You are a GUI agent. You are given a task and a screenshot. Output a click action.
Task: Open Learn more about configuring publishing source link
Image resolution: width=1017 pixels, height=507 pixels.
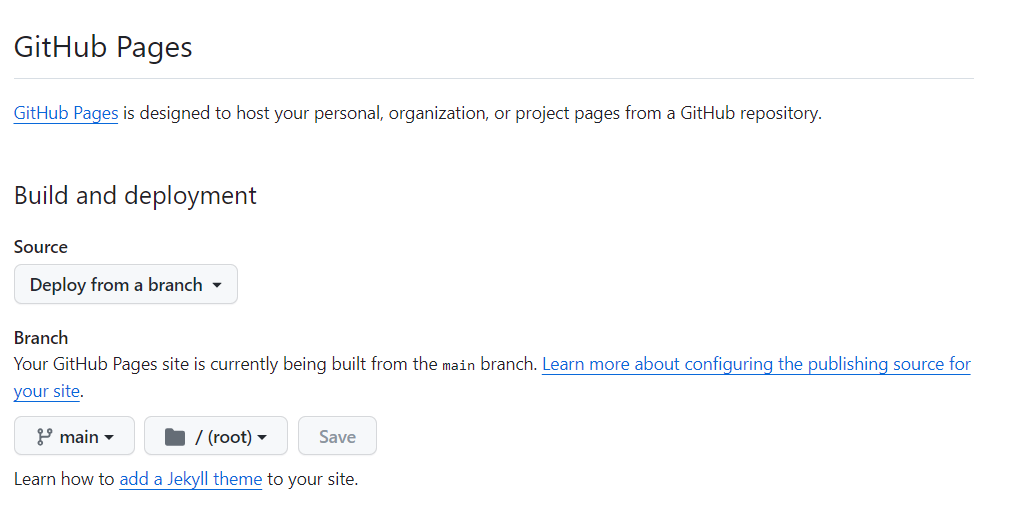click(x=492, y=378)
